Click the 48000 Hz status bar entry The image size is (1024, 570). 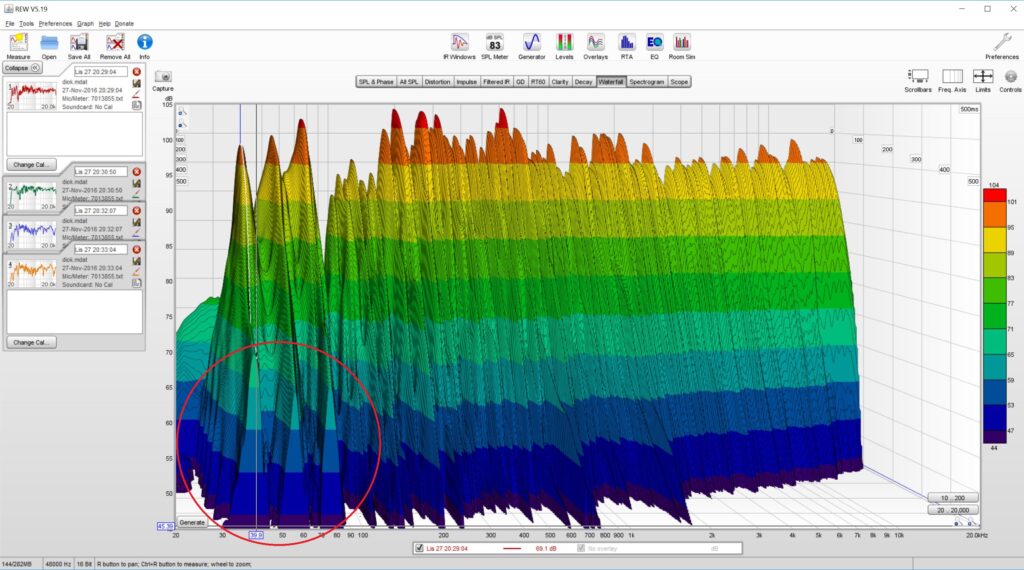point(58,563)
